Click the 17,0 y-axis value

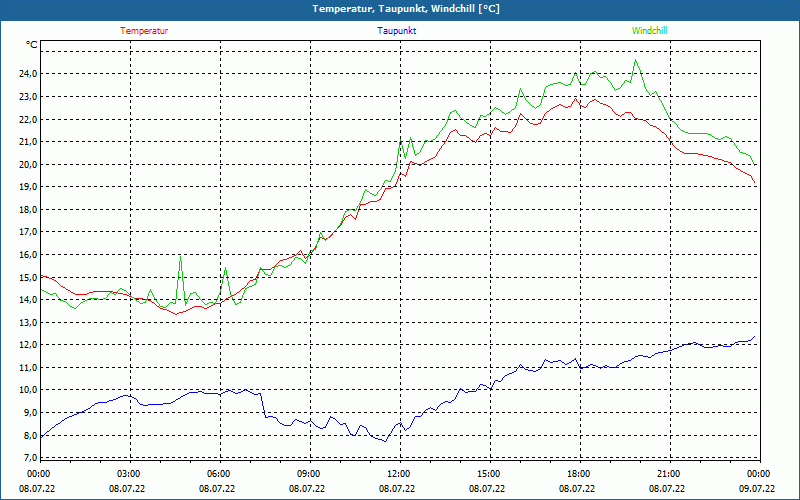click(x=28, y=232)
